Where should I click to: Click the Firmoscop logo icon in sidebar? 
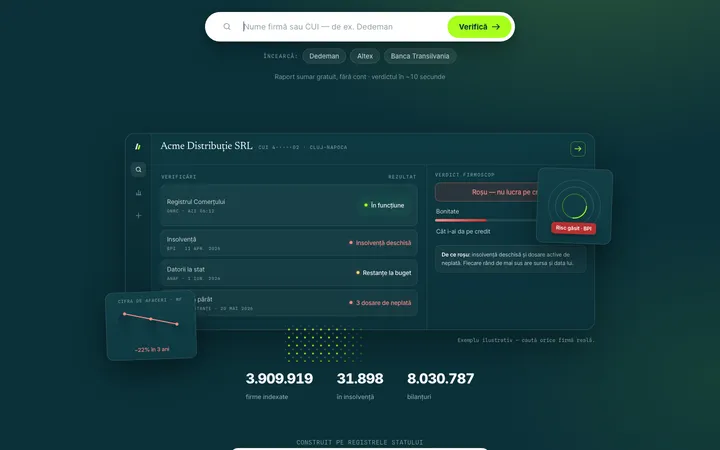(138, 146)
